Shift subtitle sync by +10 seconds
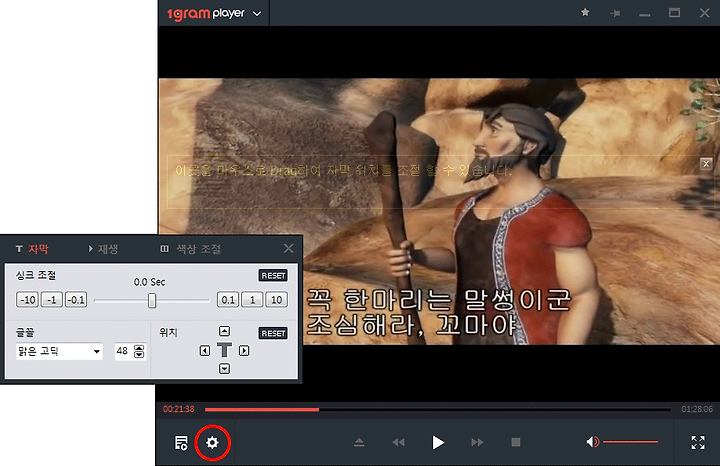 (x=276, y=300)
